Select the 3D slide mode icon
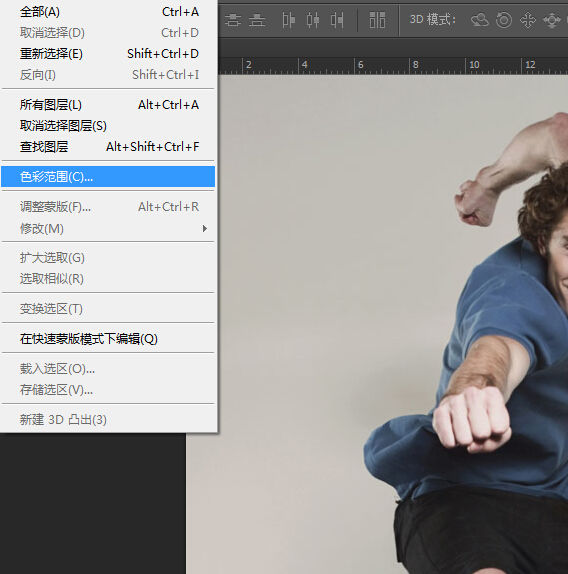This screenshot has height=574, width=568. coord(552,20)
